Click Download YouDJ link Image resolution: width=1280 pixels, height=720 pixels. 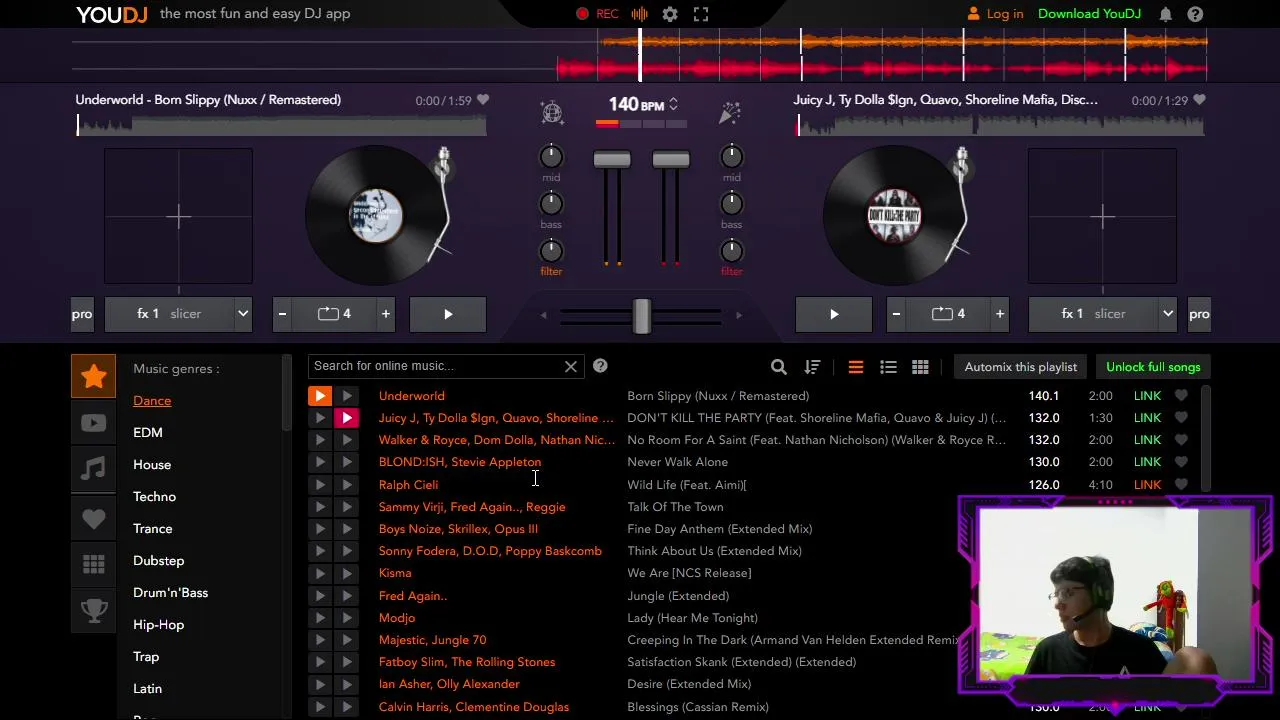click(x=1089, y=14)
